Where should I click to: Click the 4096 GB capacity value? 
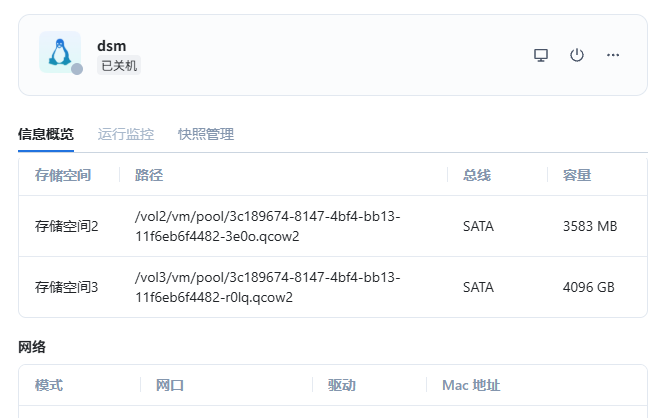click(590, 287)
